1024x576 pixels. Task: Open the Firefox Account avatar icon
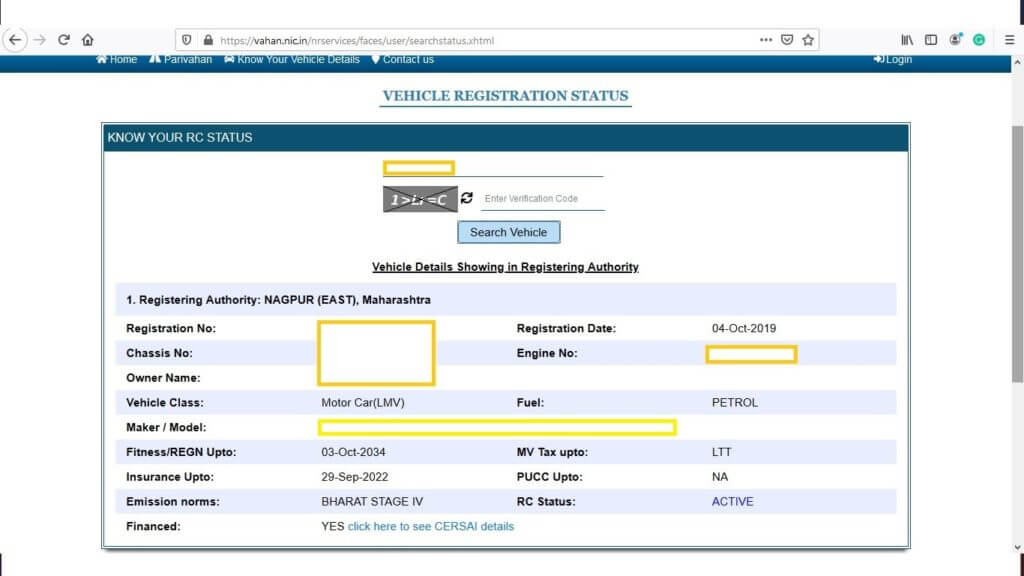[x=955, y=40]
